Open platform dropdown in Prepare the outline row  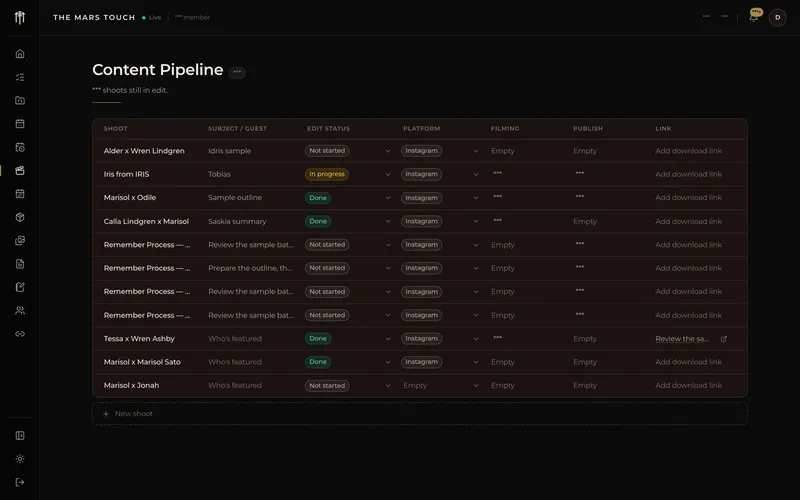(x=476, y=268)
